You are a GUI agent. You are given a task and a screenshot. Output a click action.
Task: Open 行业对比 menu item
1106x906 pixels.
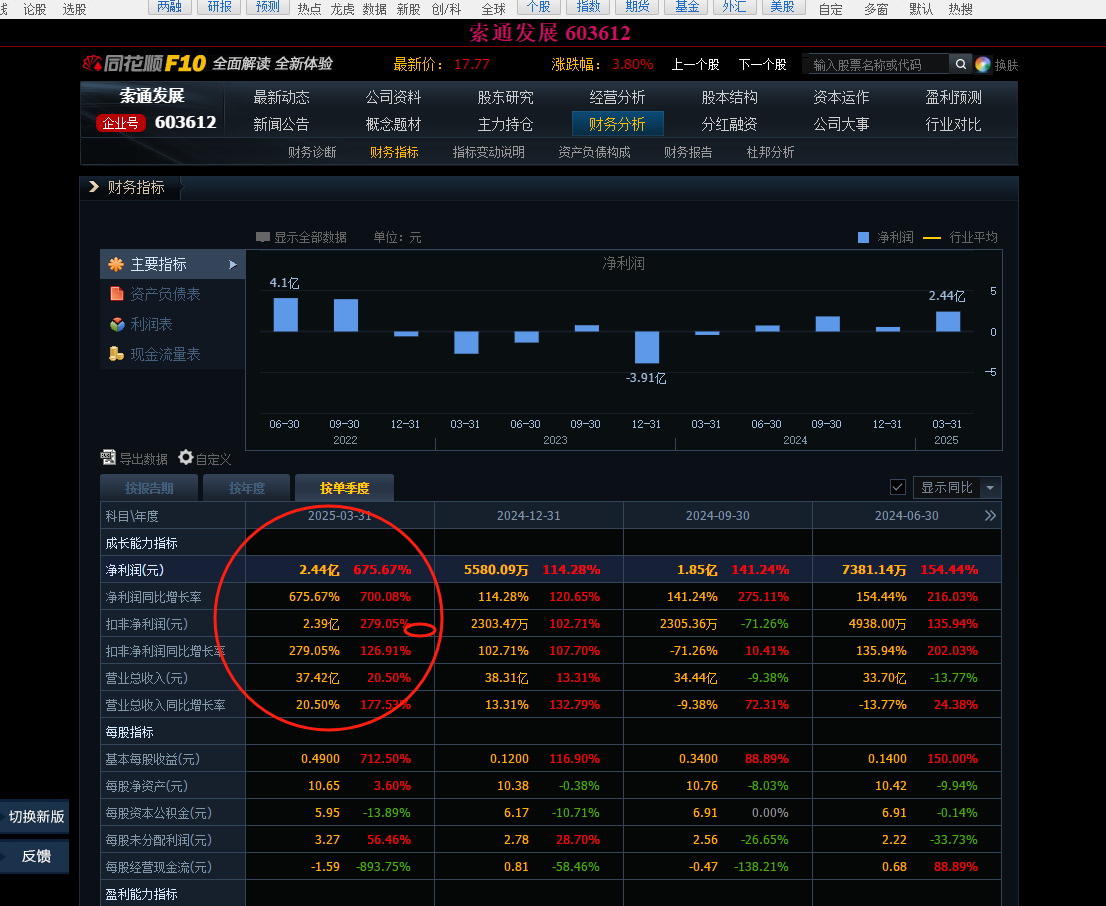click(x=953, y=124)
